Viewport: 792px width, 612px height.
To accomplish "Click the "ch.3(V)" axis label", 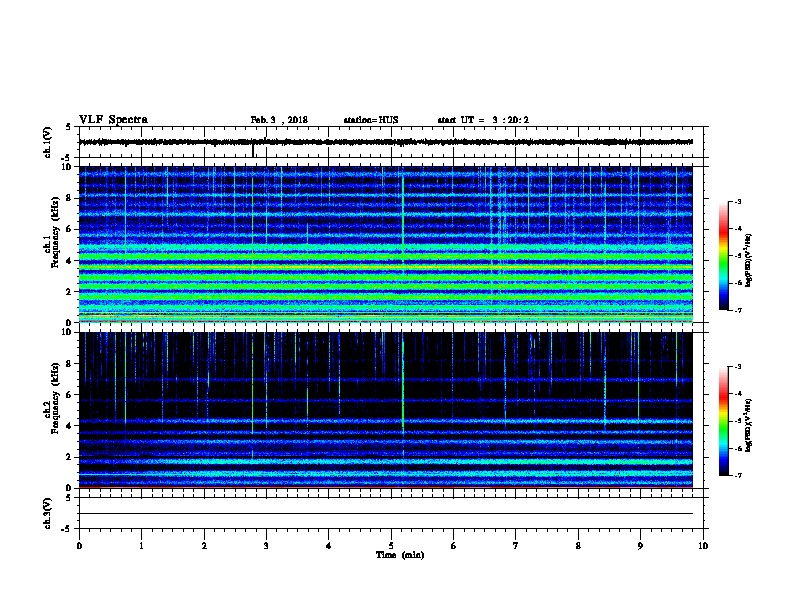I will click(47, 513).
